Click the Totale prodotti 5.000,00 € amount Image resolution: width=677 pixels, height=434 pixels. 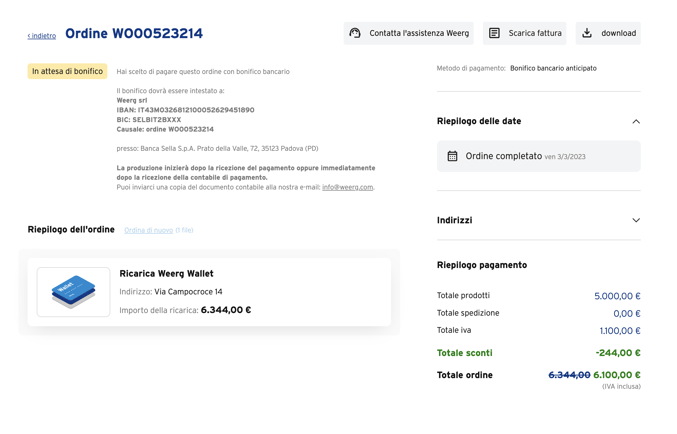[x=617, y=296]
